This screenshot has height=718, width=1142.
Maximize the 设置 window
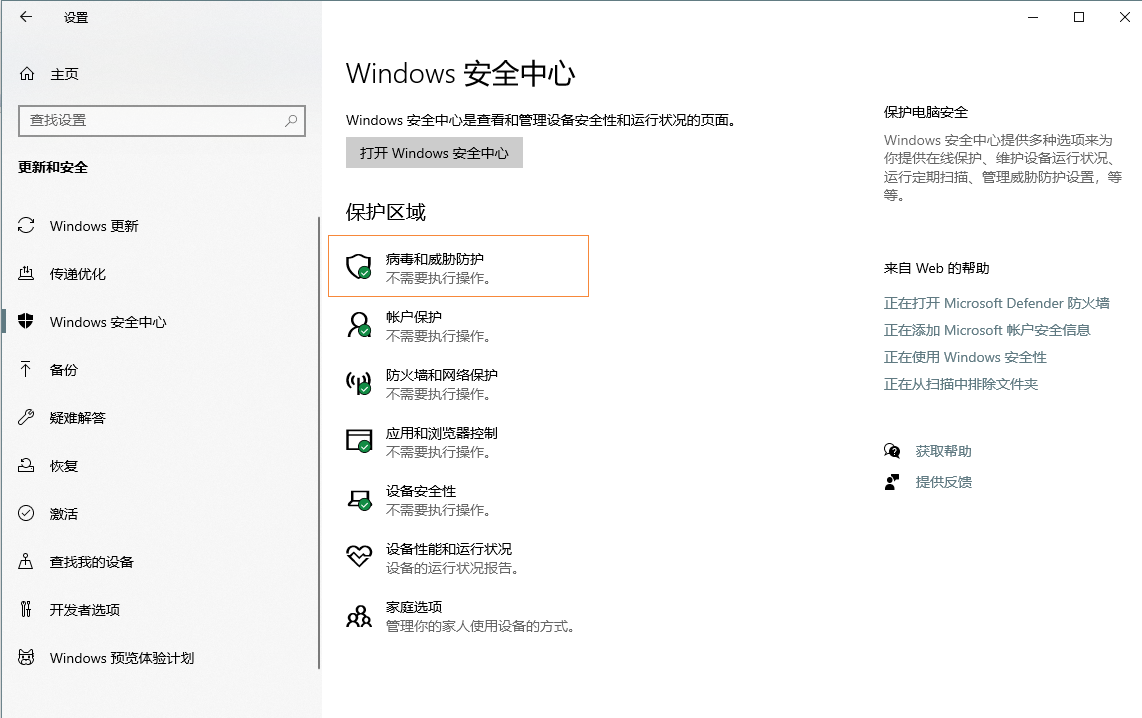[x=1079, y=17]
